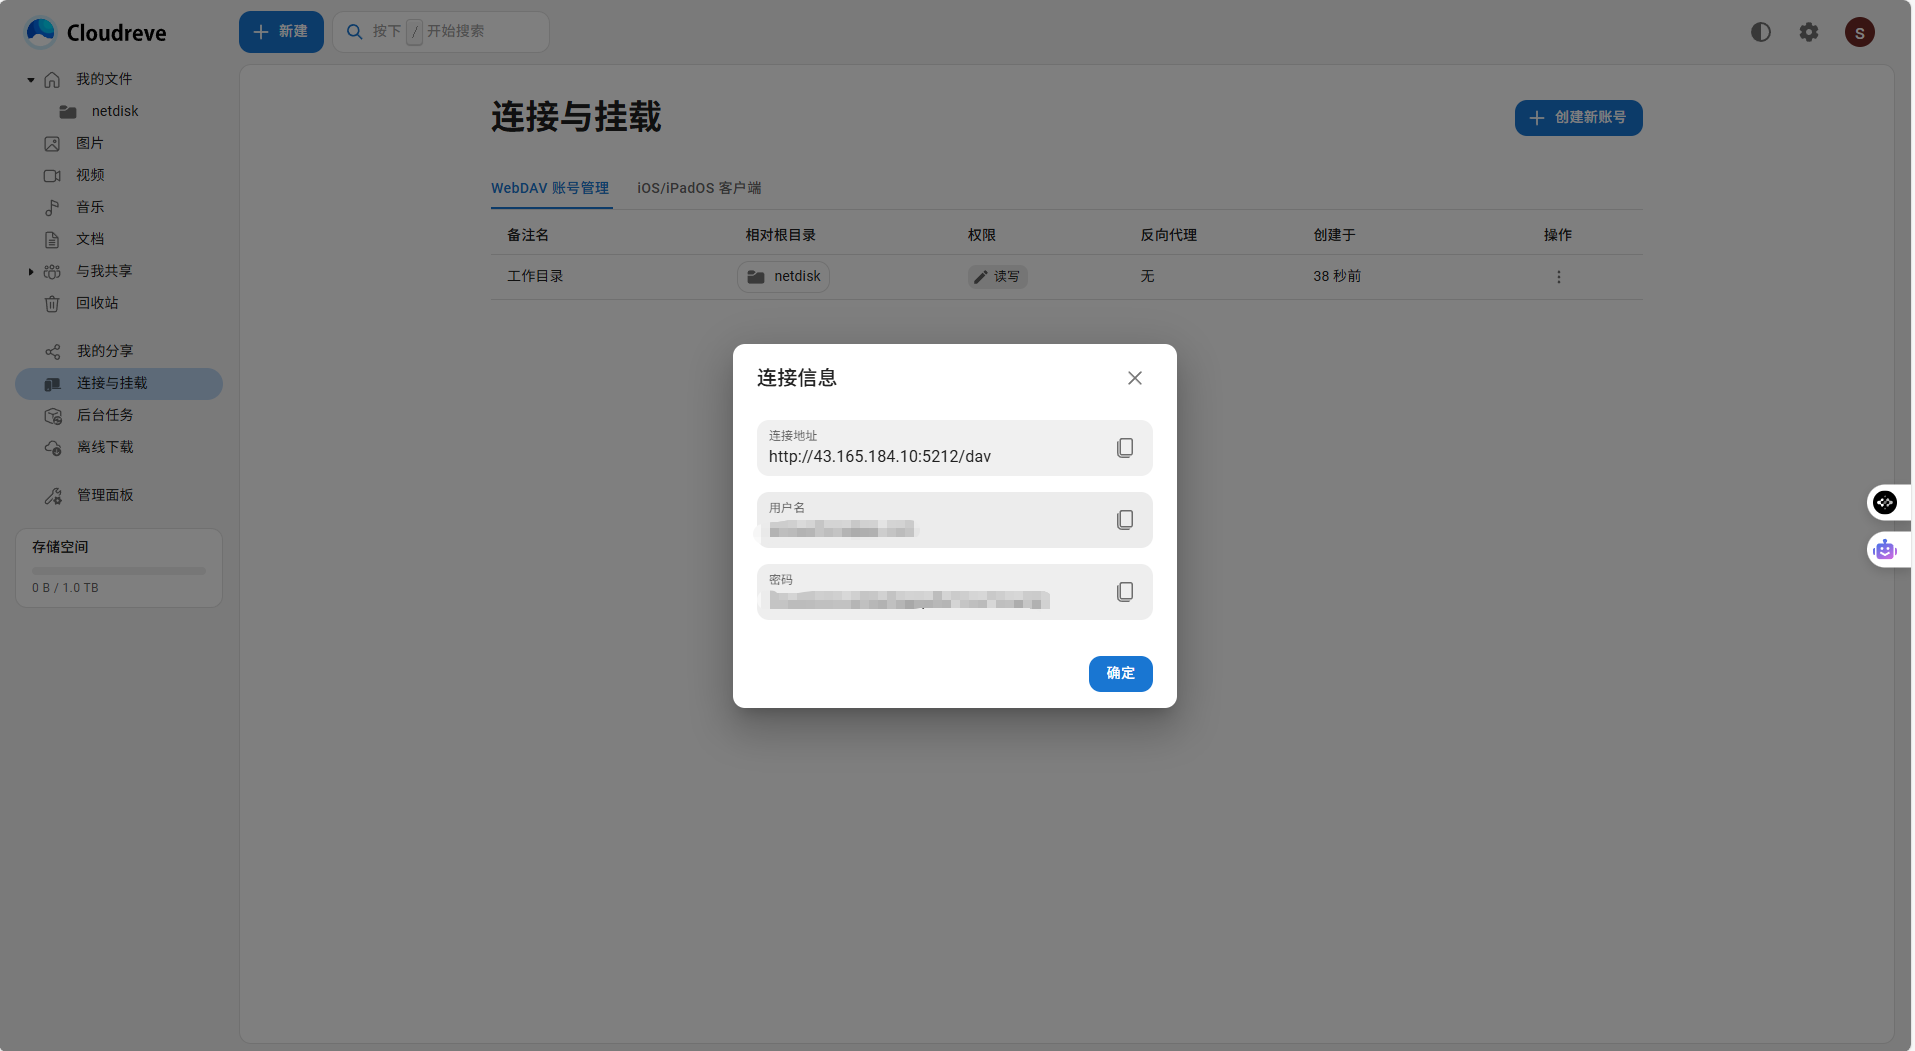
Task: Select the WebDAV 账号管理 tab
Action: click(549, 188)
